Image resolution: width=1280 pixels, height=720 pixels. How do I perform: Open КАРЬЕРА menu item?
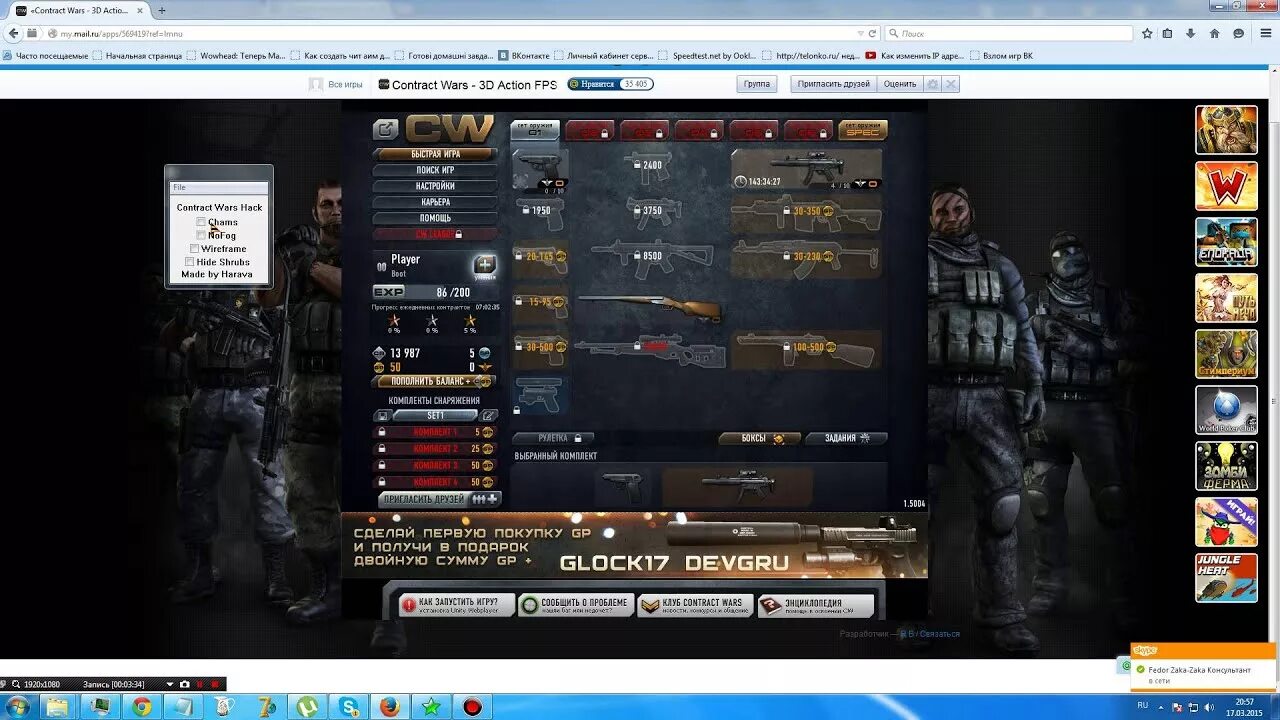point(435,202)
